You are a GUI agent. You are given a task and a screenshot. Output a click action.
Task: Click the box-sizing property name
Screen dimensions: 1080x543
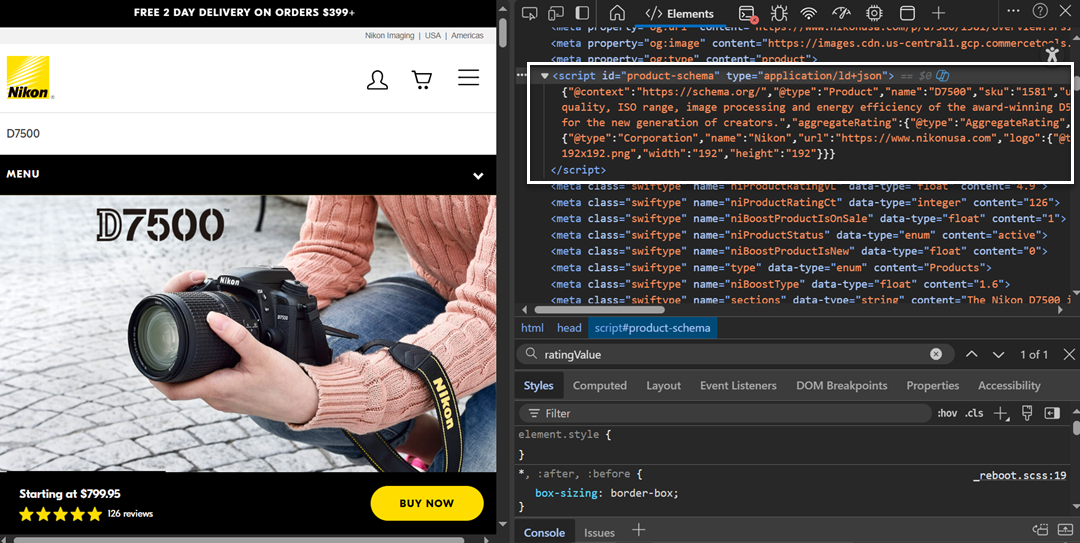(x=565, y=493)
